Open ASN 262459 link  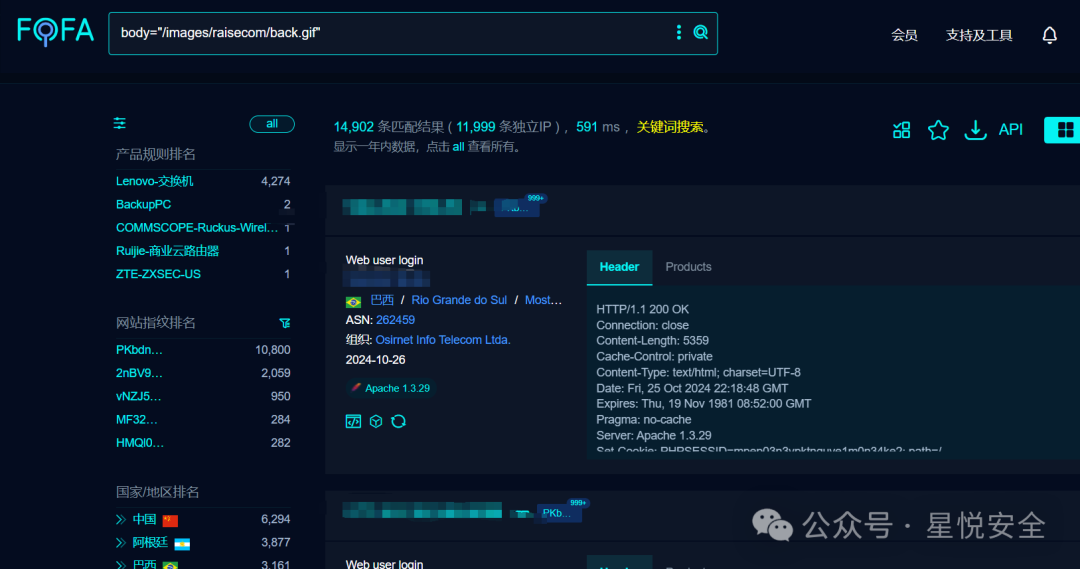point(395,320)
